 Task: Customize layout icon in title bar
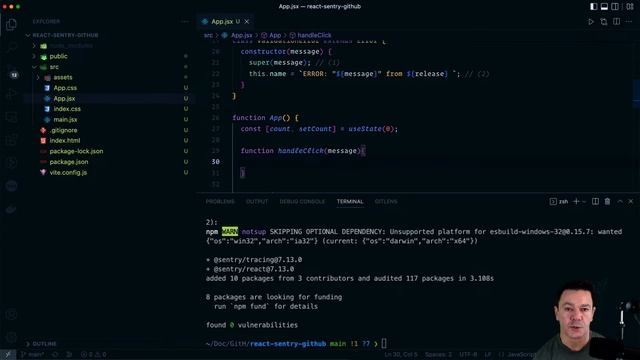630,7
